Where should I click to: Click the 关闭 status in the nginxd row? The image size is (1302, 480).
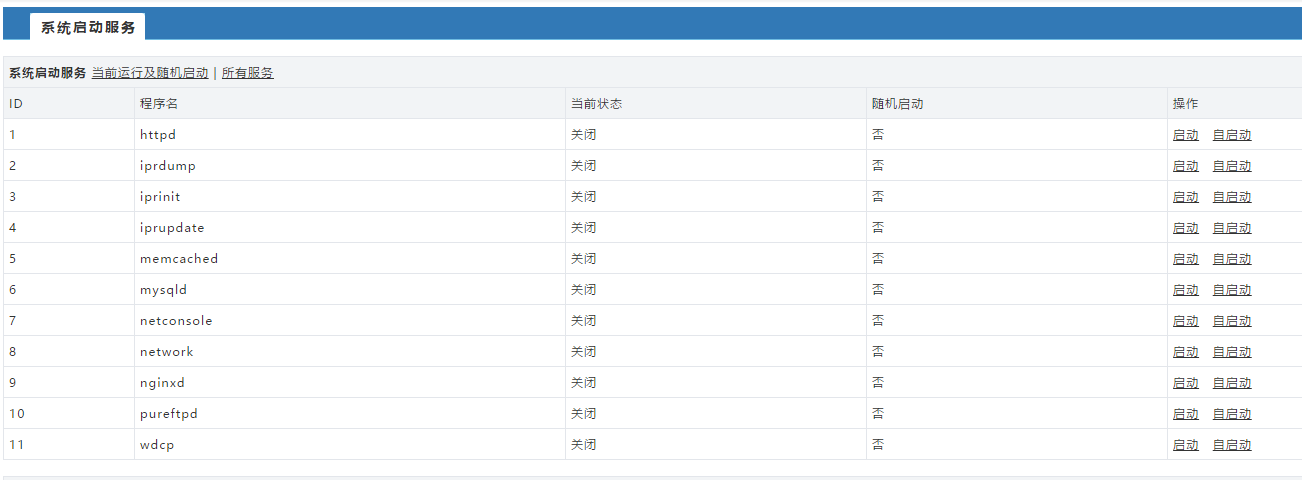584,382
